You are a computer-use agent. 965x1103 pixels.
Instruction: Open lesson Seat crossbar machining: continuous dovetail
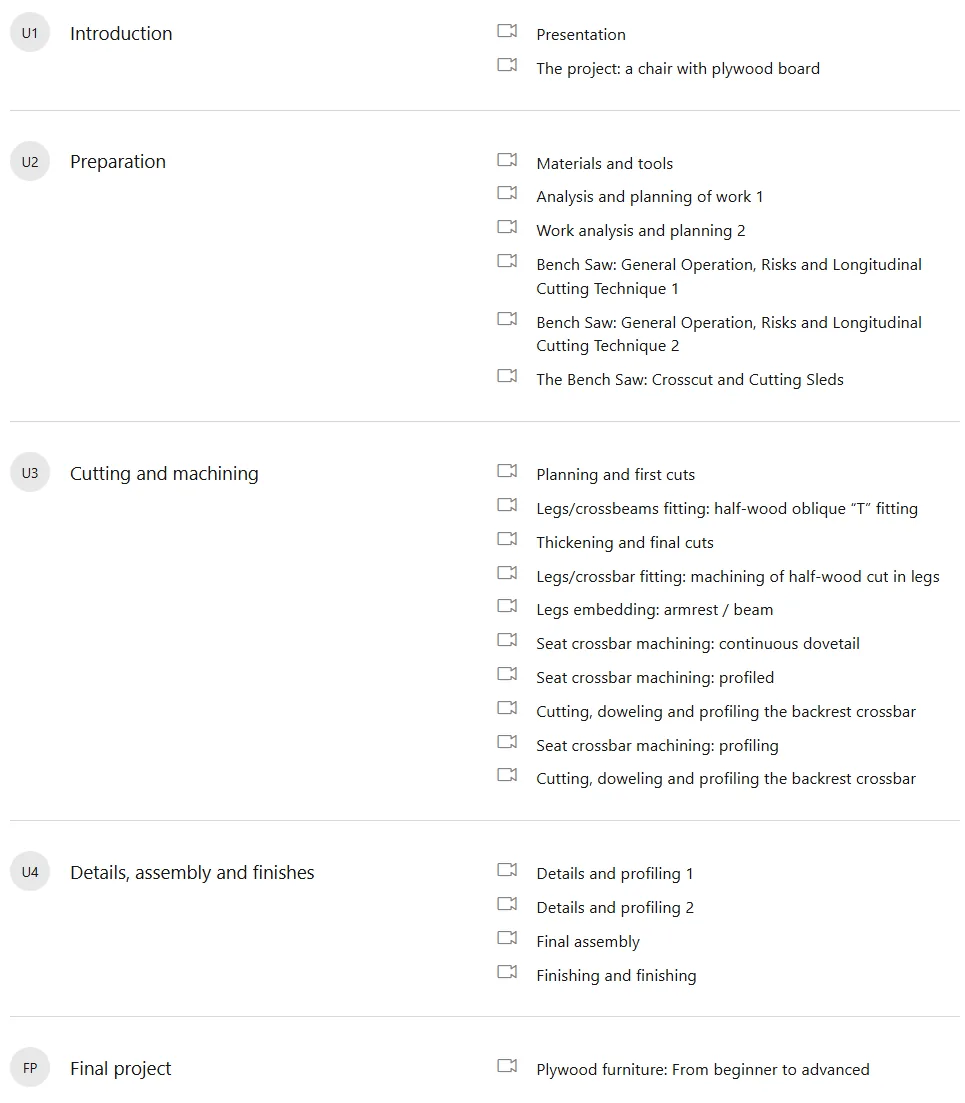(698, 644)
